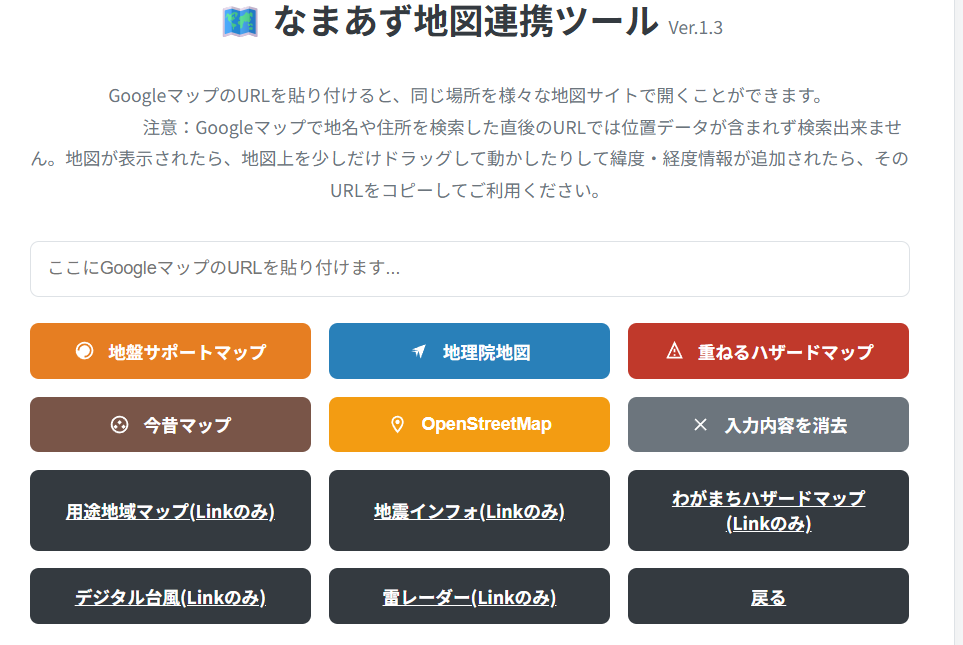This screenshot has height=645, width=963.
Task: Open the デジタル台風(Linkのみ) link
Action: [170, 597]
